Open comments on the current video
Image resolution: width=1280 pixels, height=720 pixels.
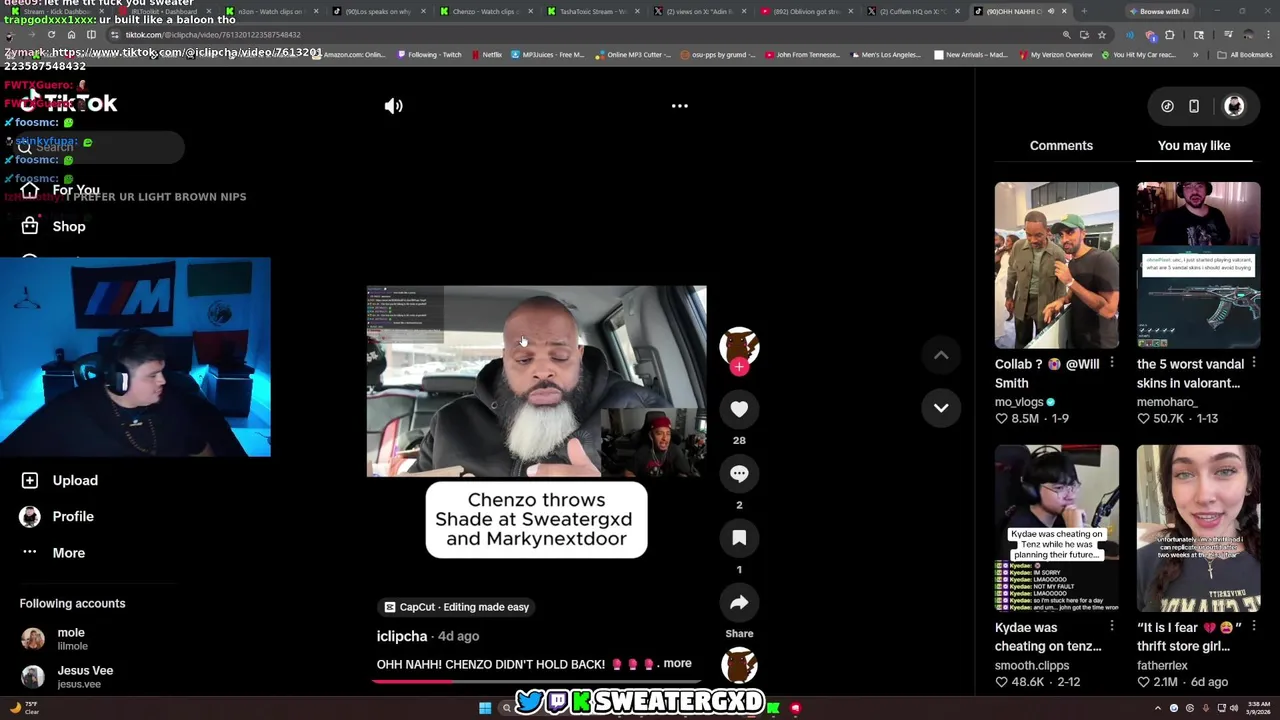[739, 474]
